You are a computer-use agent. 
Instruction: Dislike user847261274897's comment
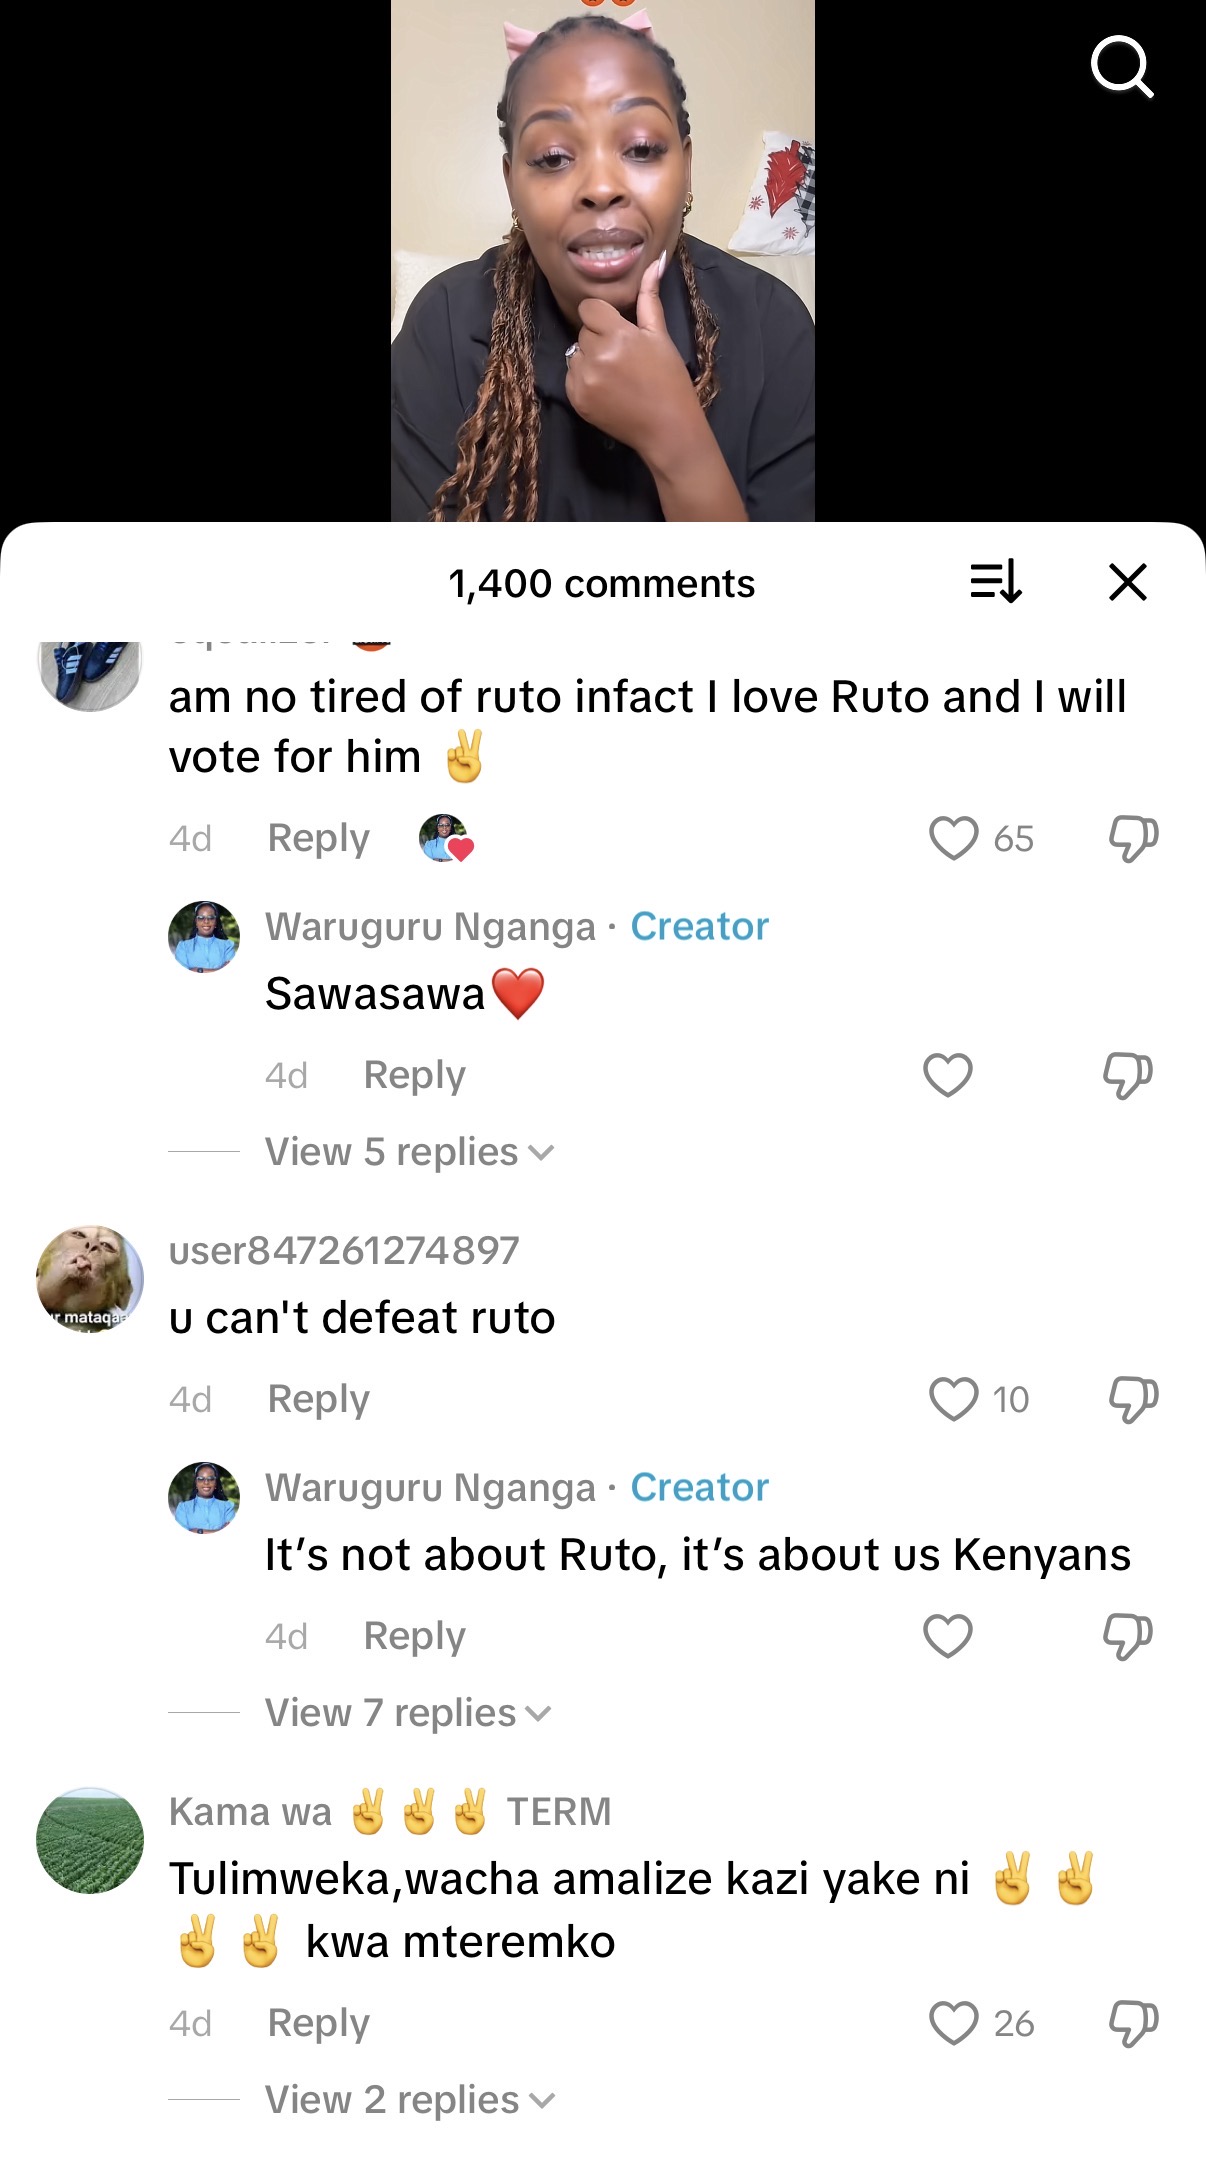[1132, 1399]
